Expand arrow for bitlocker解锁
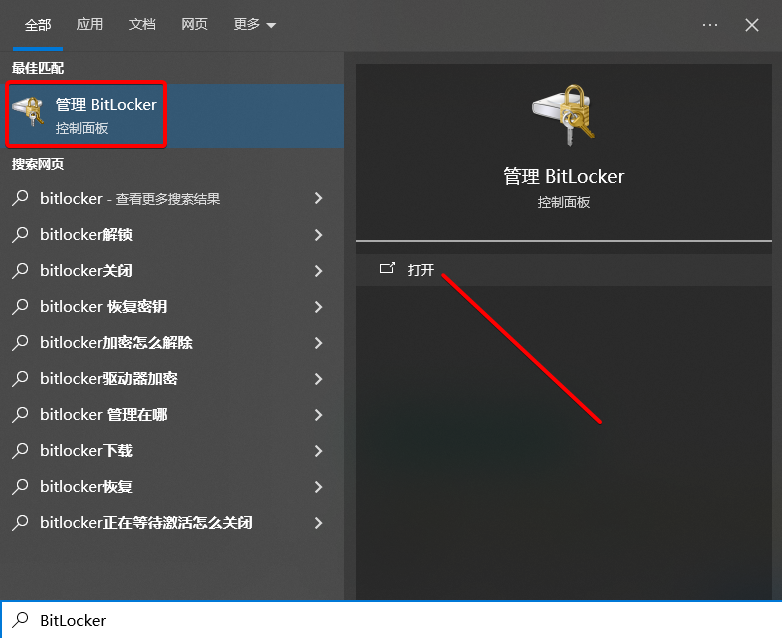The height and width of the screenshot is (638, 782). click(x=319, y=235)
